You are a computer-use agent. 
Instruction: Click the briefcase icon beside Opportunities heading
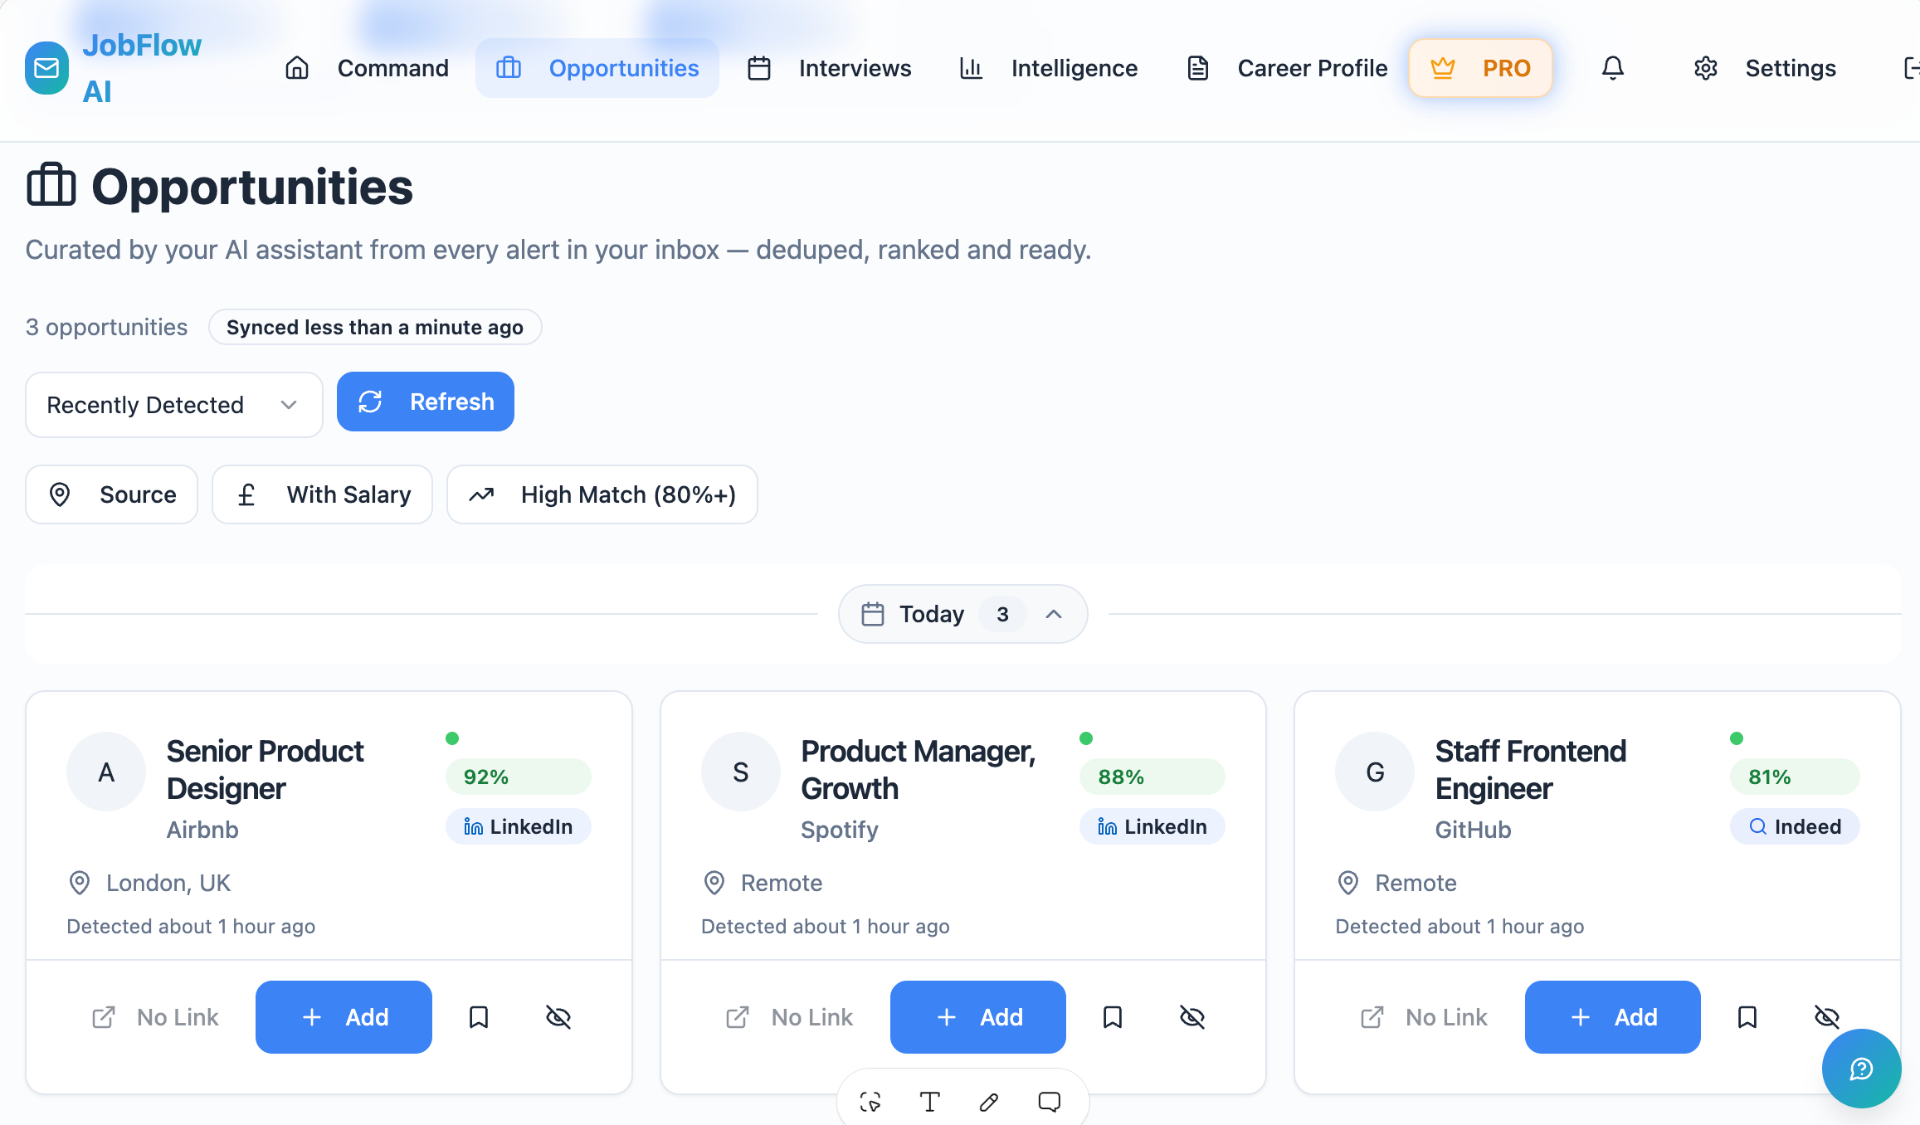click(x=51, y=185)
